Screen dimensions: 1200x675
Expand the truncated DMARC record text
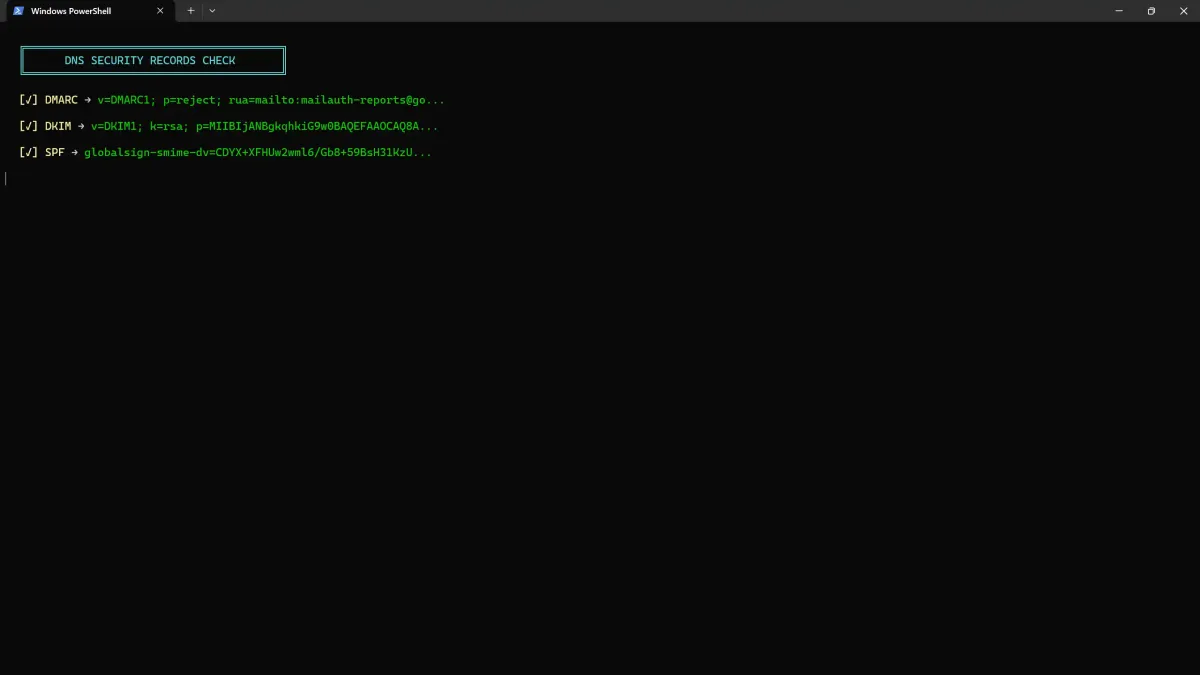436,99
